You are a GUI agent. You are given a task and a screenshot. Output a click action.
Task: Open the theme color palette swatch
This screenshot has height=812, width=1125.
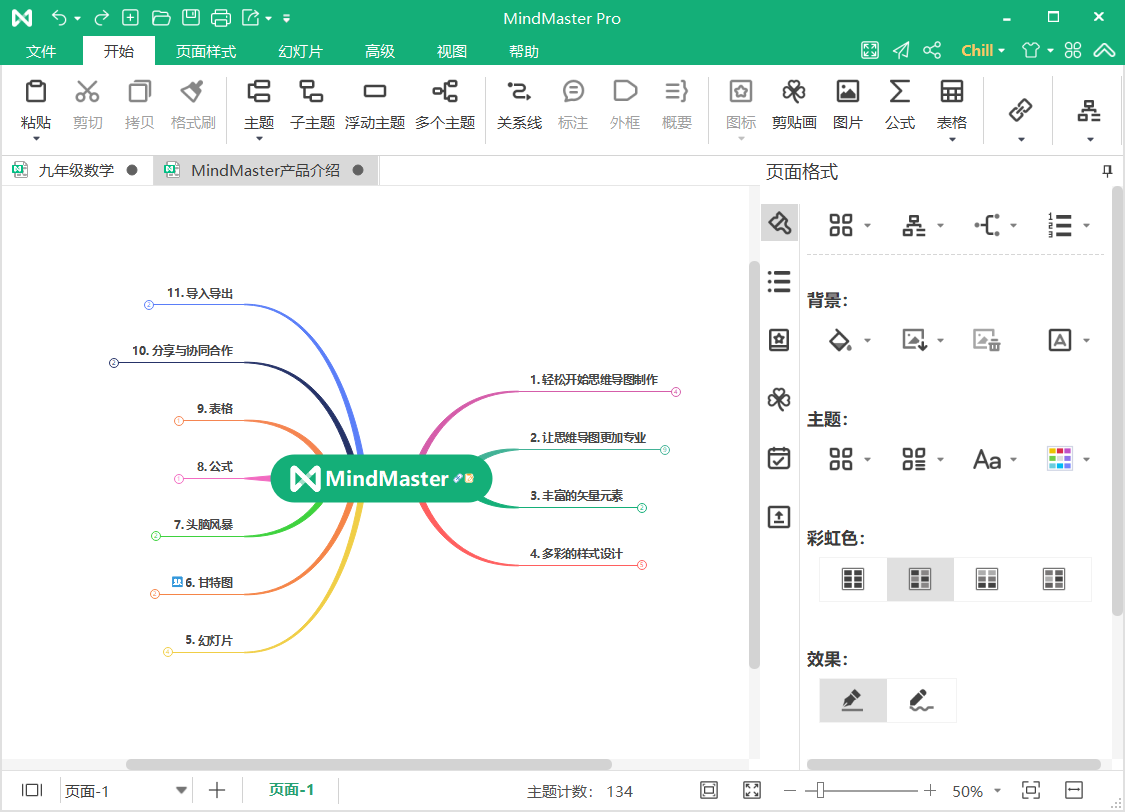pos(1060,458)
